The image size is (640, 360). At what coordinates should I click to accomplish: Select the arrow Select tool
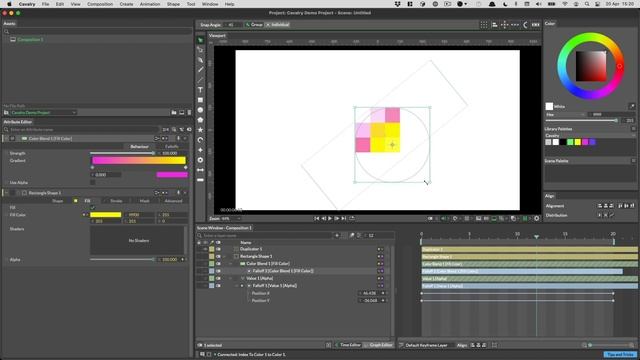click(x=200, y=40)
